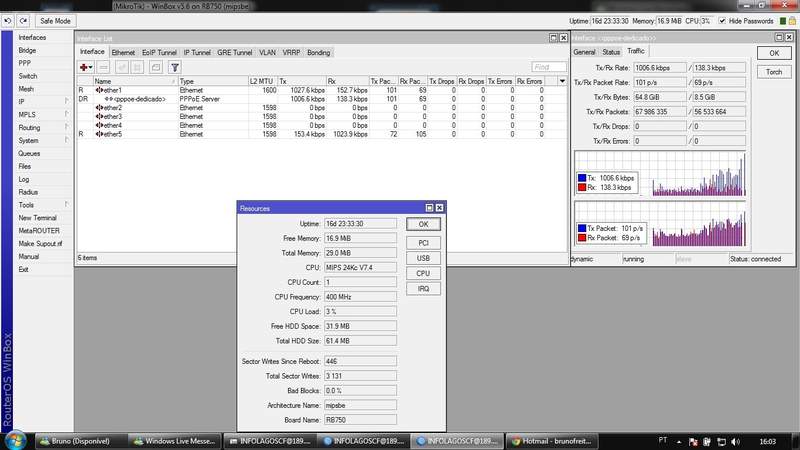Click the Type column header
800x450 pixels.
point(213,81)
